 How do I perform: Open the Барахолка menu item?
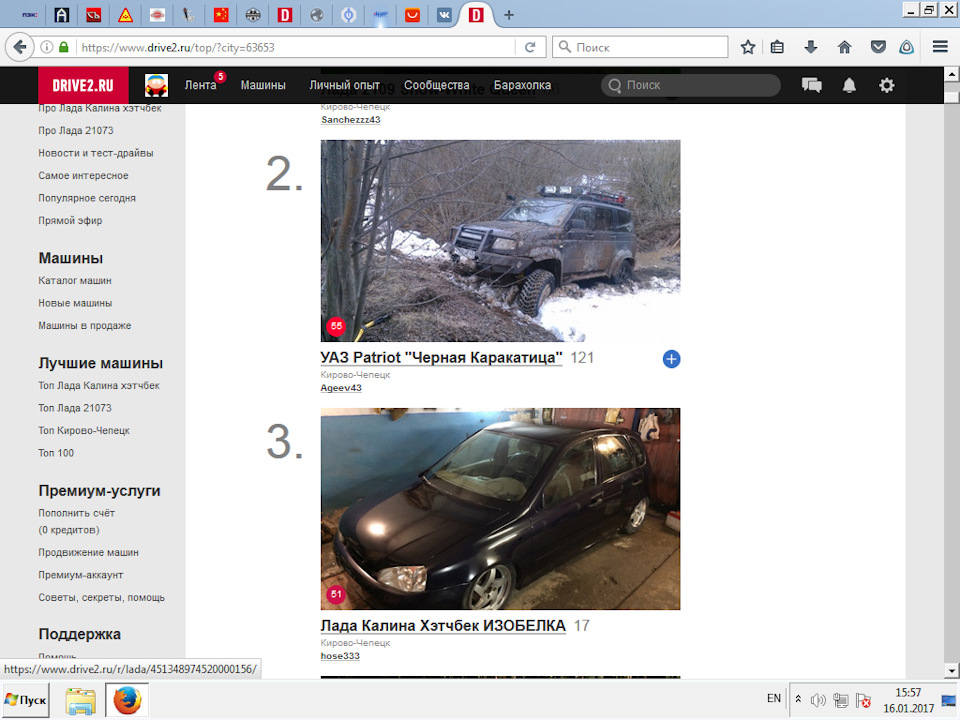click(522, 85)
